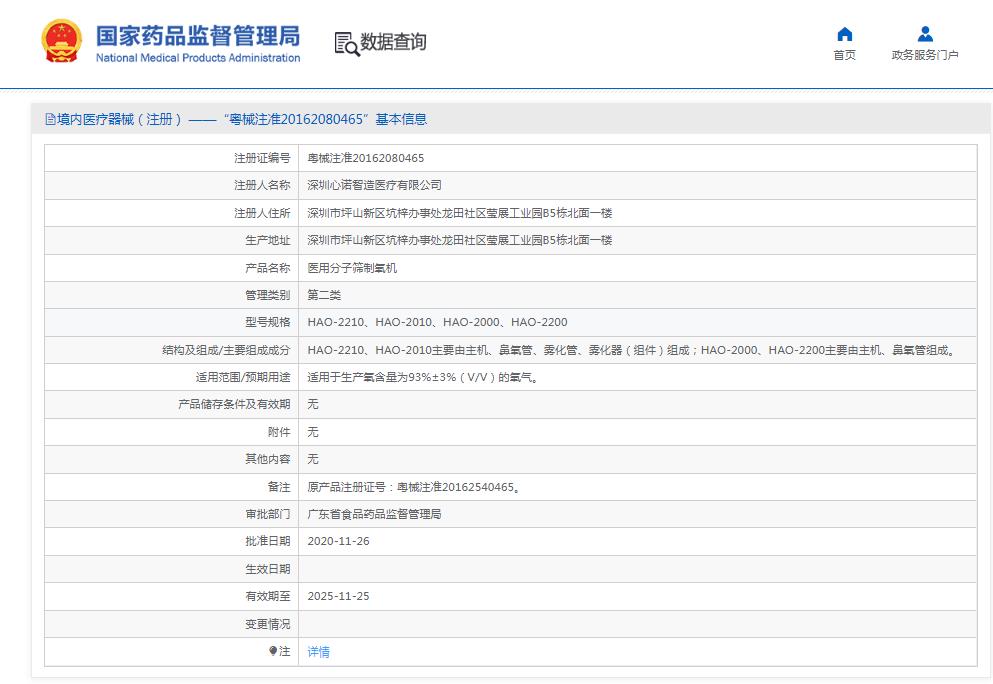The image size is (993, 684).
Task: Click the document-magnifier icon beside 数据查询
Action: pos(344,44)
